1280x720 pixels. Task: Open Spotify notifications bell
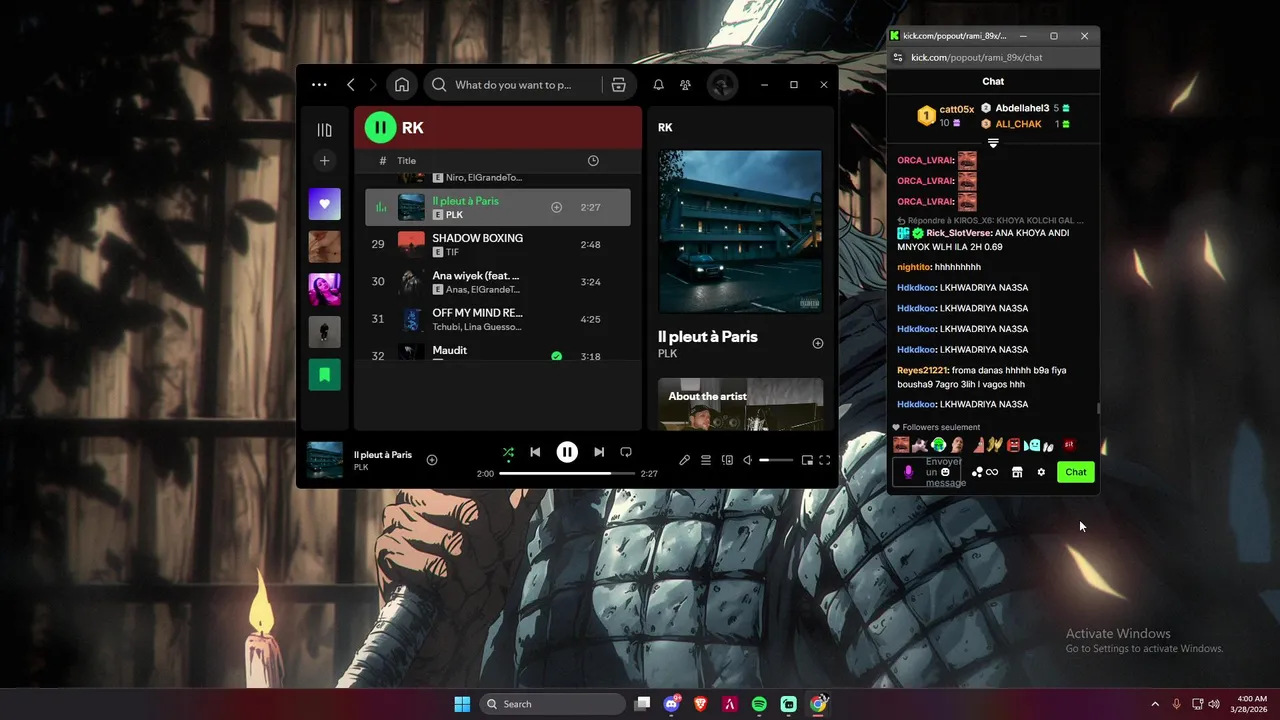[659, 85]
